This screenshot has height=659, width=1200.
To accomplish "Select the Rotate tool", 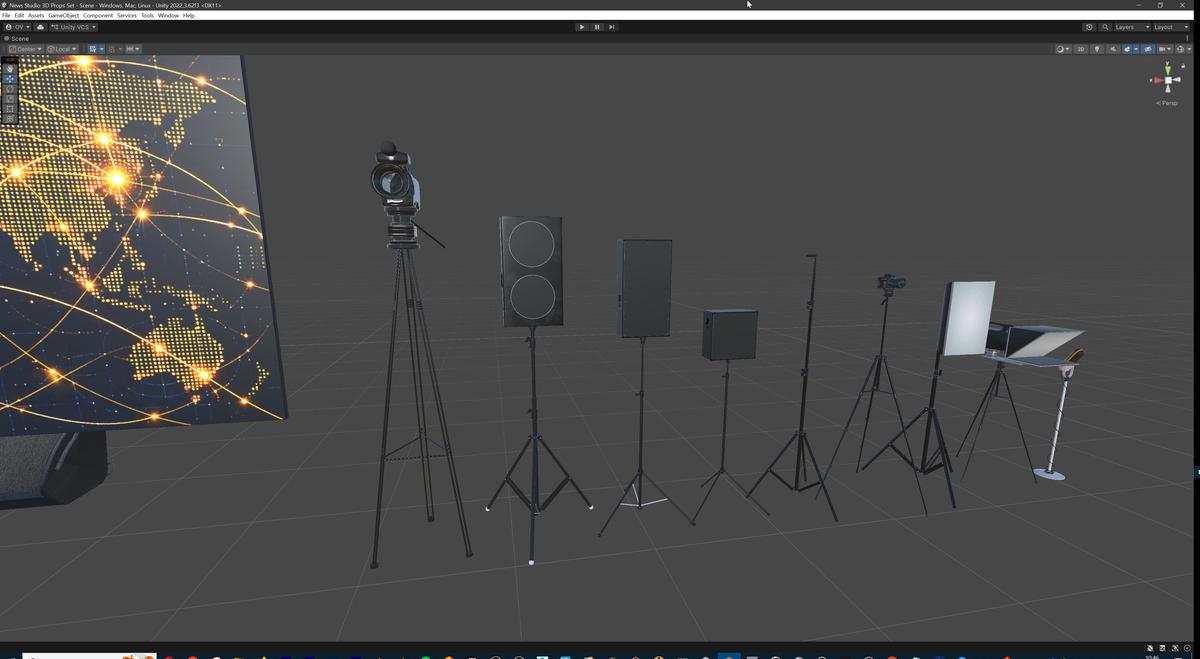I will 10,89.
